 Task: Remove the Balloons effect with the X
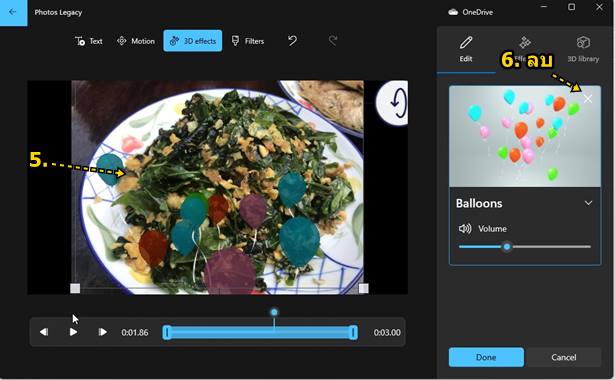coord(588,99)
